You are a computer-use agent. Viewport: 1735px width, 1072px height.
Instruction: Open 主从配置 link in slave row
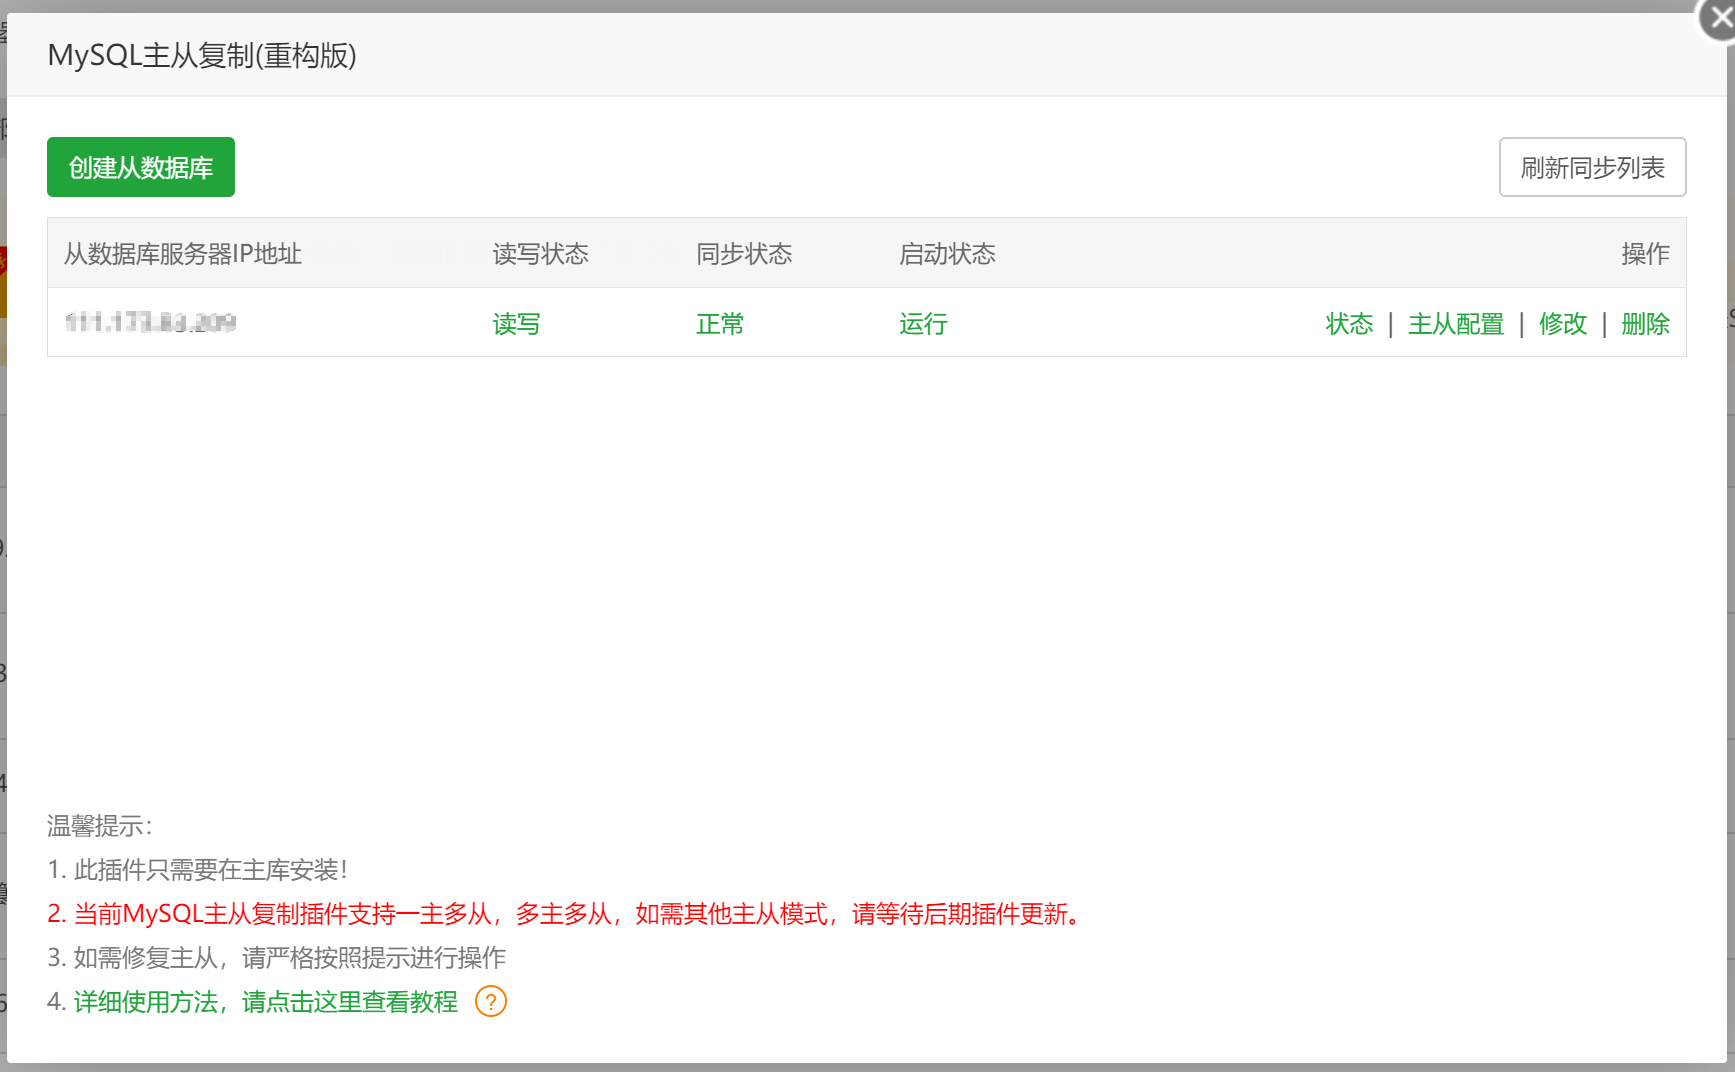pos(1455,324)
